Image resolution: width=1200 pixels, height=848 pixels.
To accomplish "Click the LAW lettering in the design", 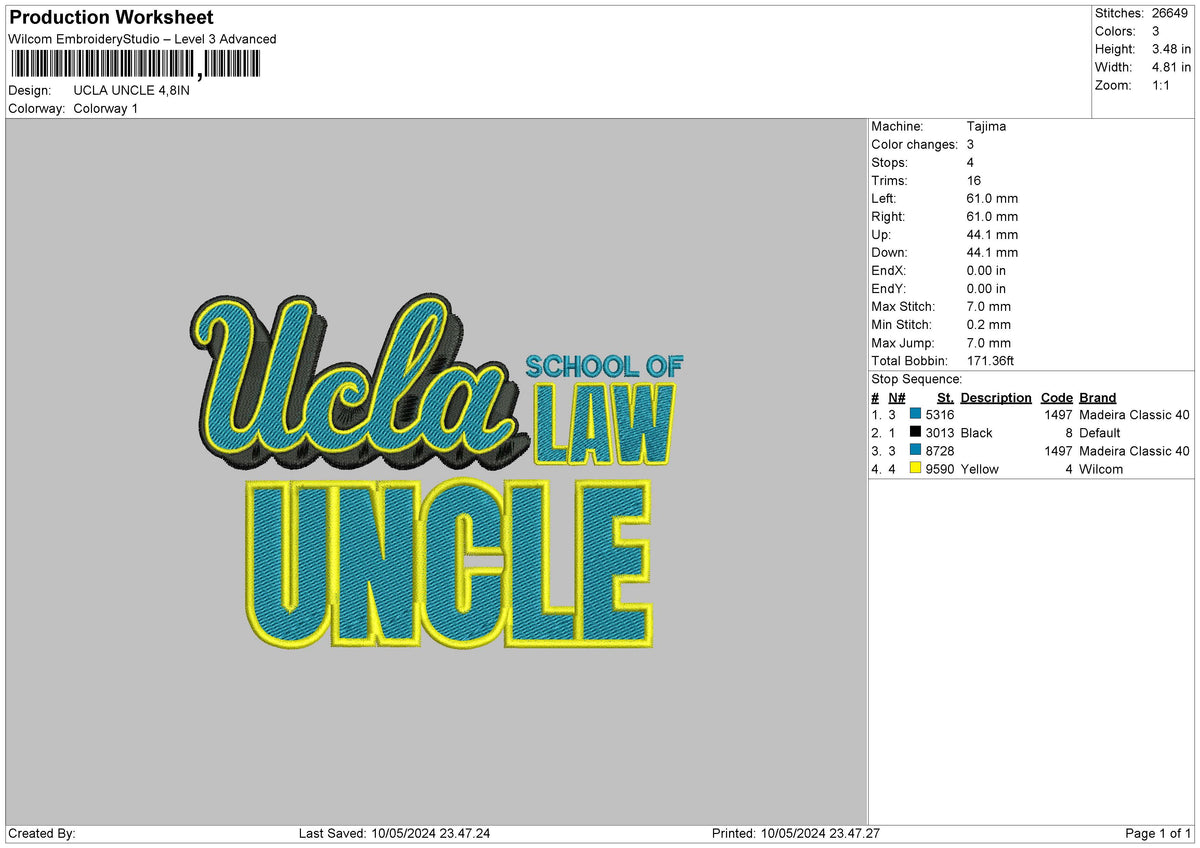I will (x=605, y=424).
